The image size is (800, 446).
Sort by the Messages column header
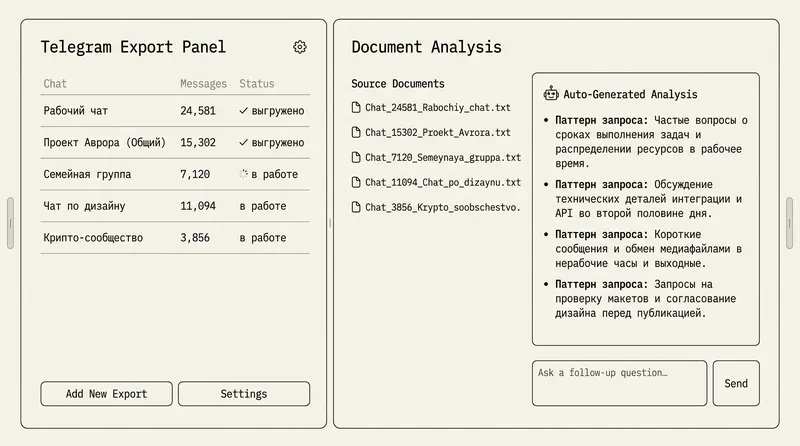pos(203,84)
